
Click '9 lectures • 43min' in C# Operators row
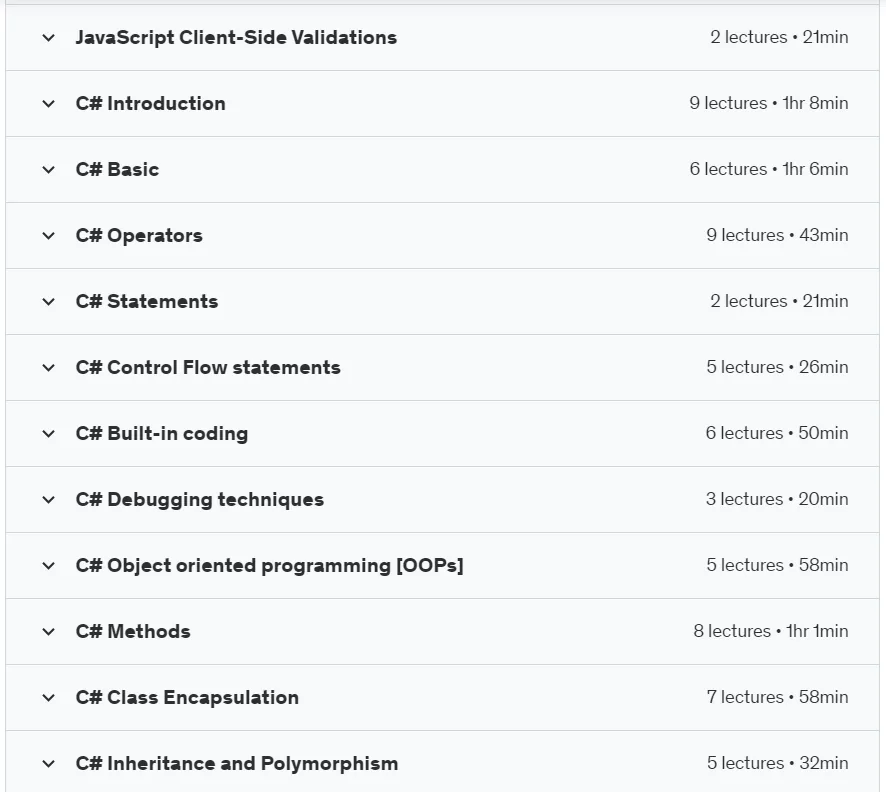777,235
